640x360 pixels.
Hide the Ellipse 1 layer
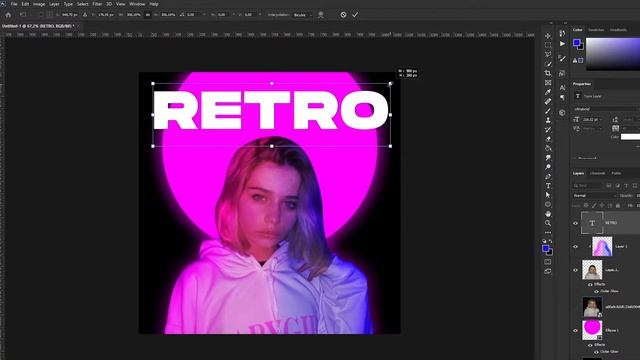(x=576, y=331)
